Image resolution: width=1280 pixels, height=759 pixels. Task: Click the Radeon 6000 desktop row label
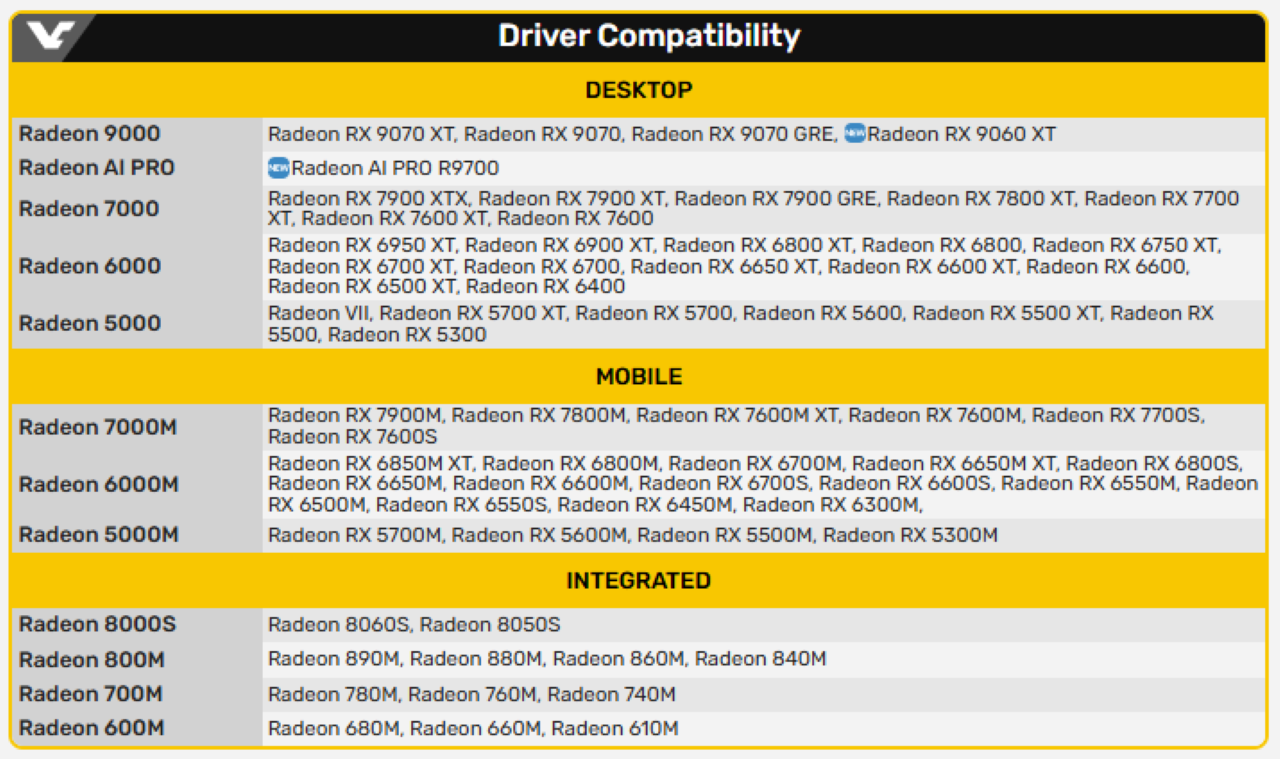coord(89,266)
